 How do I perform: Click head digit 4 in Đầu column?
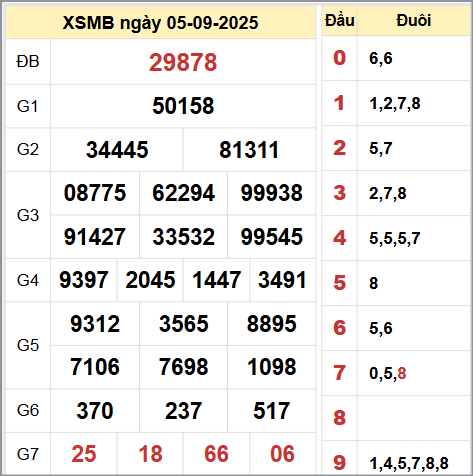pos(339,238)
